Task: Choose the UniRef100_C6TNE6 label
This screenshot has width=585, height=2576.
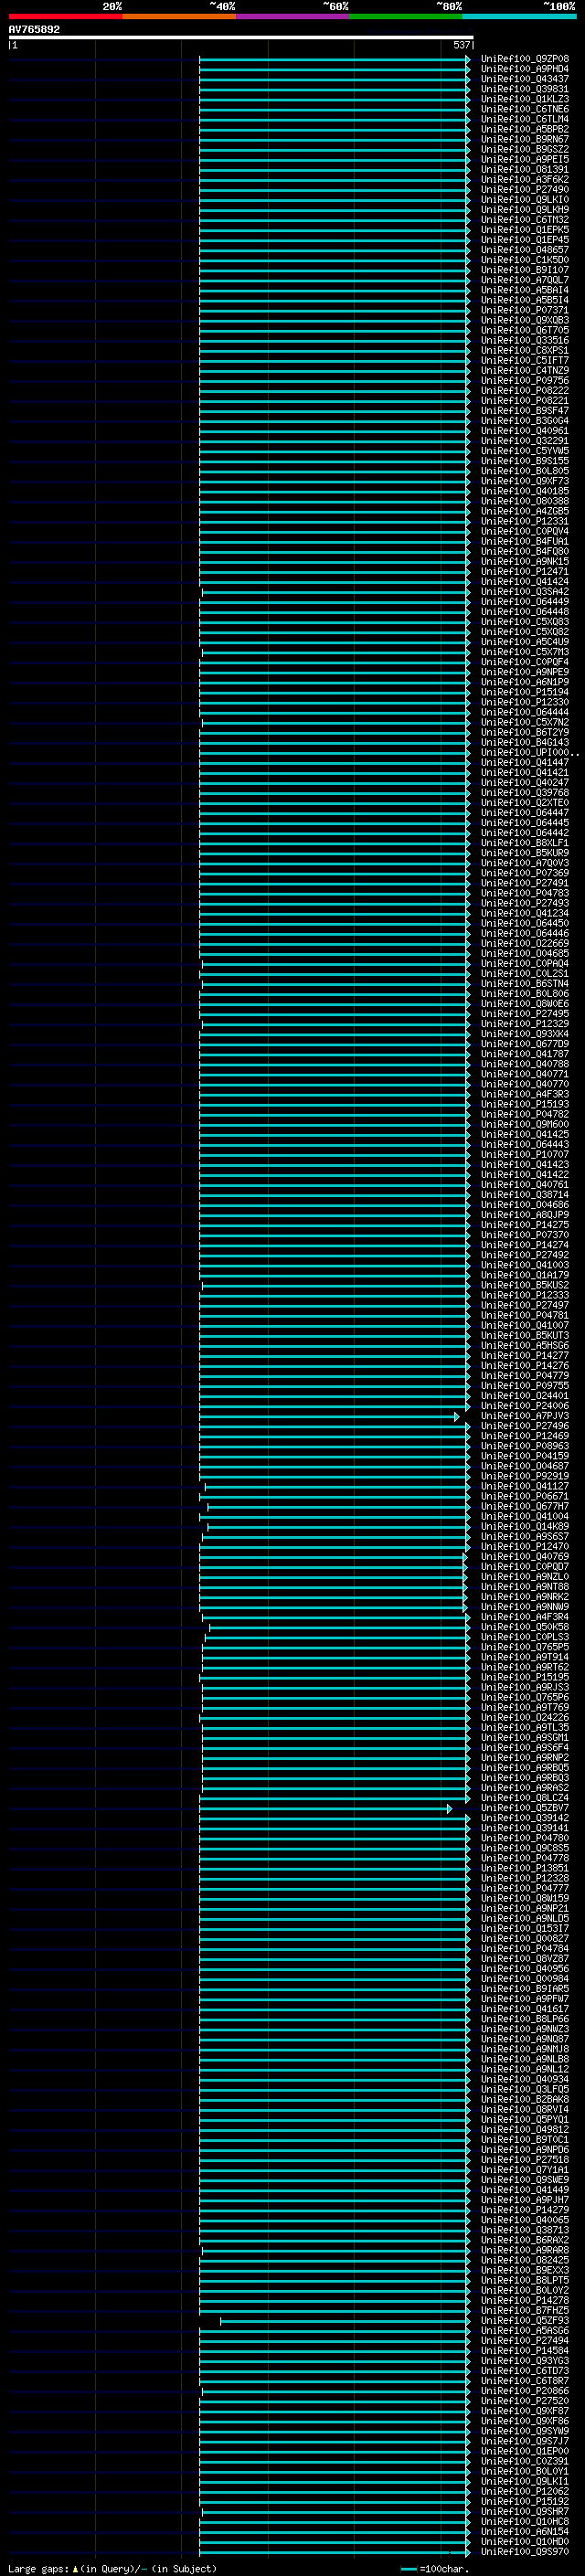Action: (524, 109)
